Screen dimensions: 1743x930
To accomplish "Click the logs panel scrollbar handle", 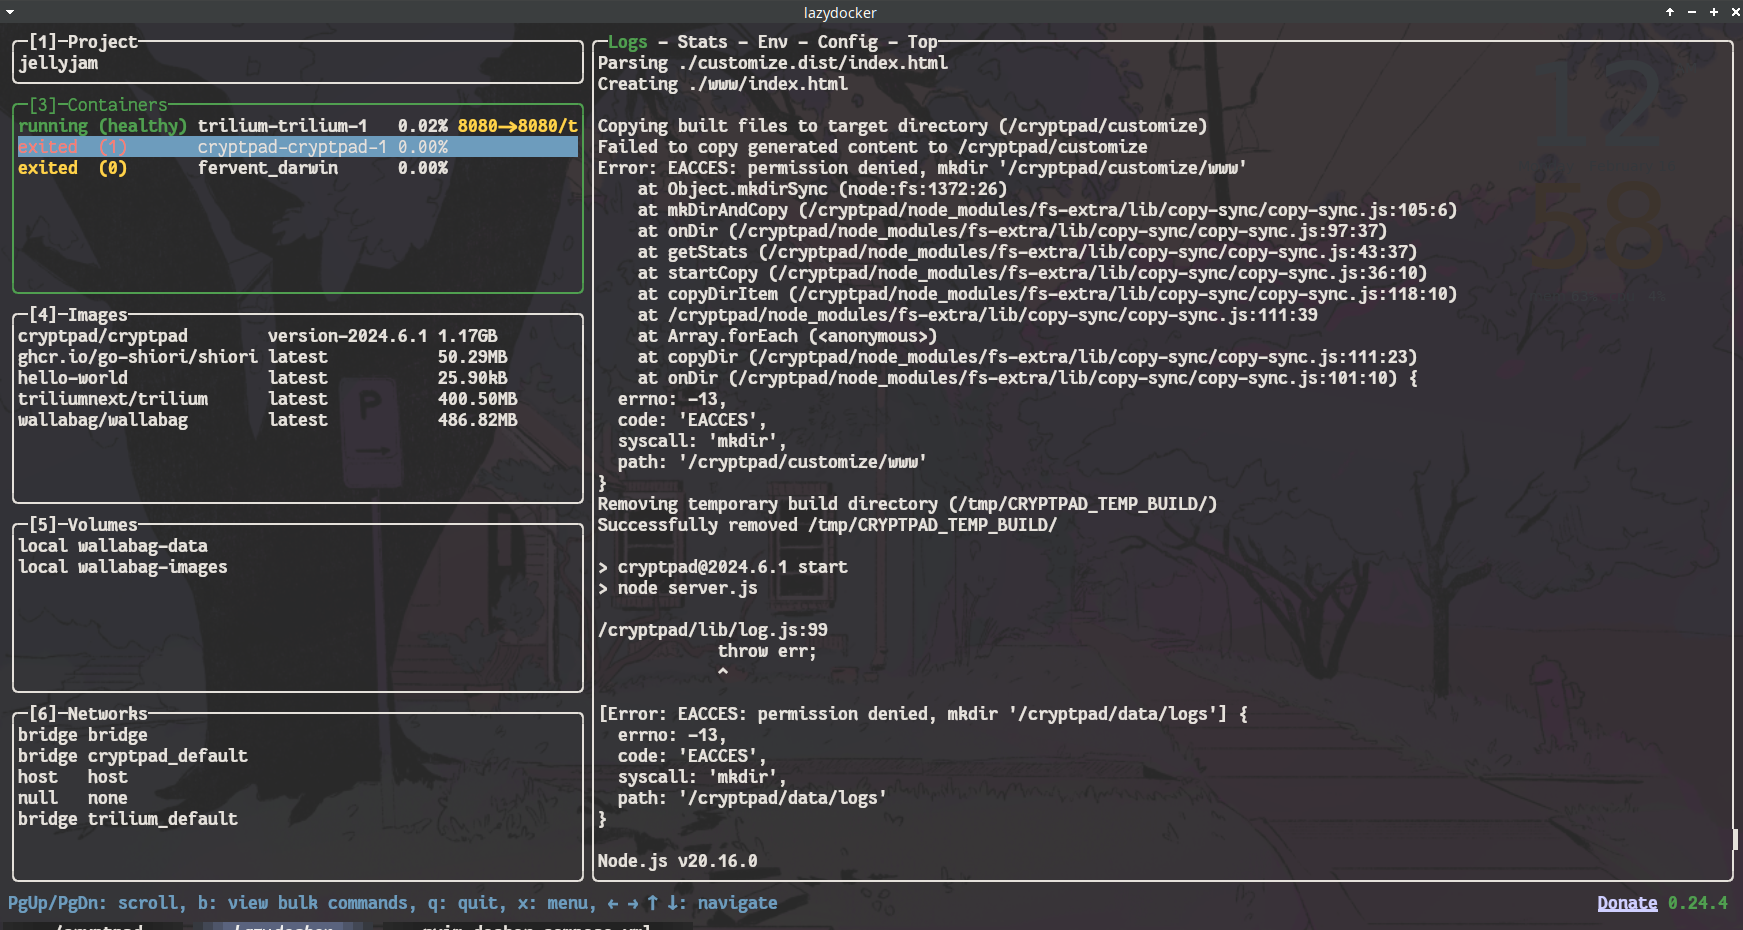I will tap(1736, 839).
